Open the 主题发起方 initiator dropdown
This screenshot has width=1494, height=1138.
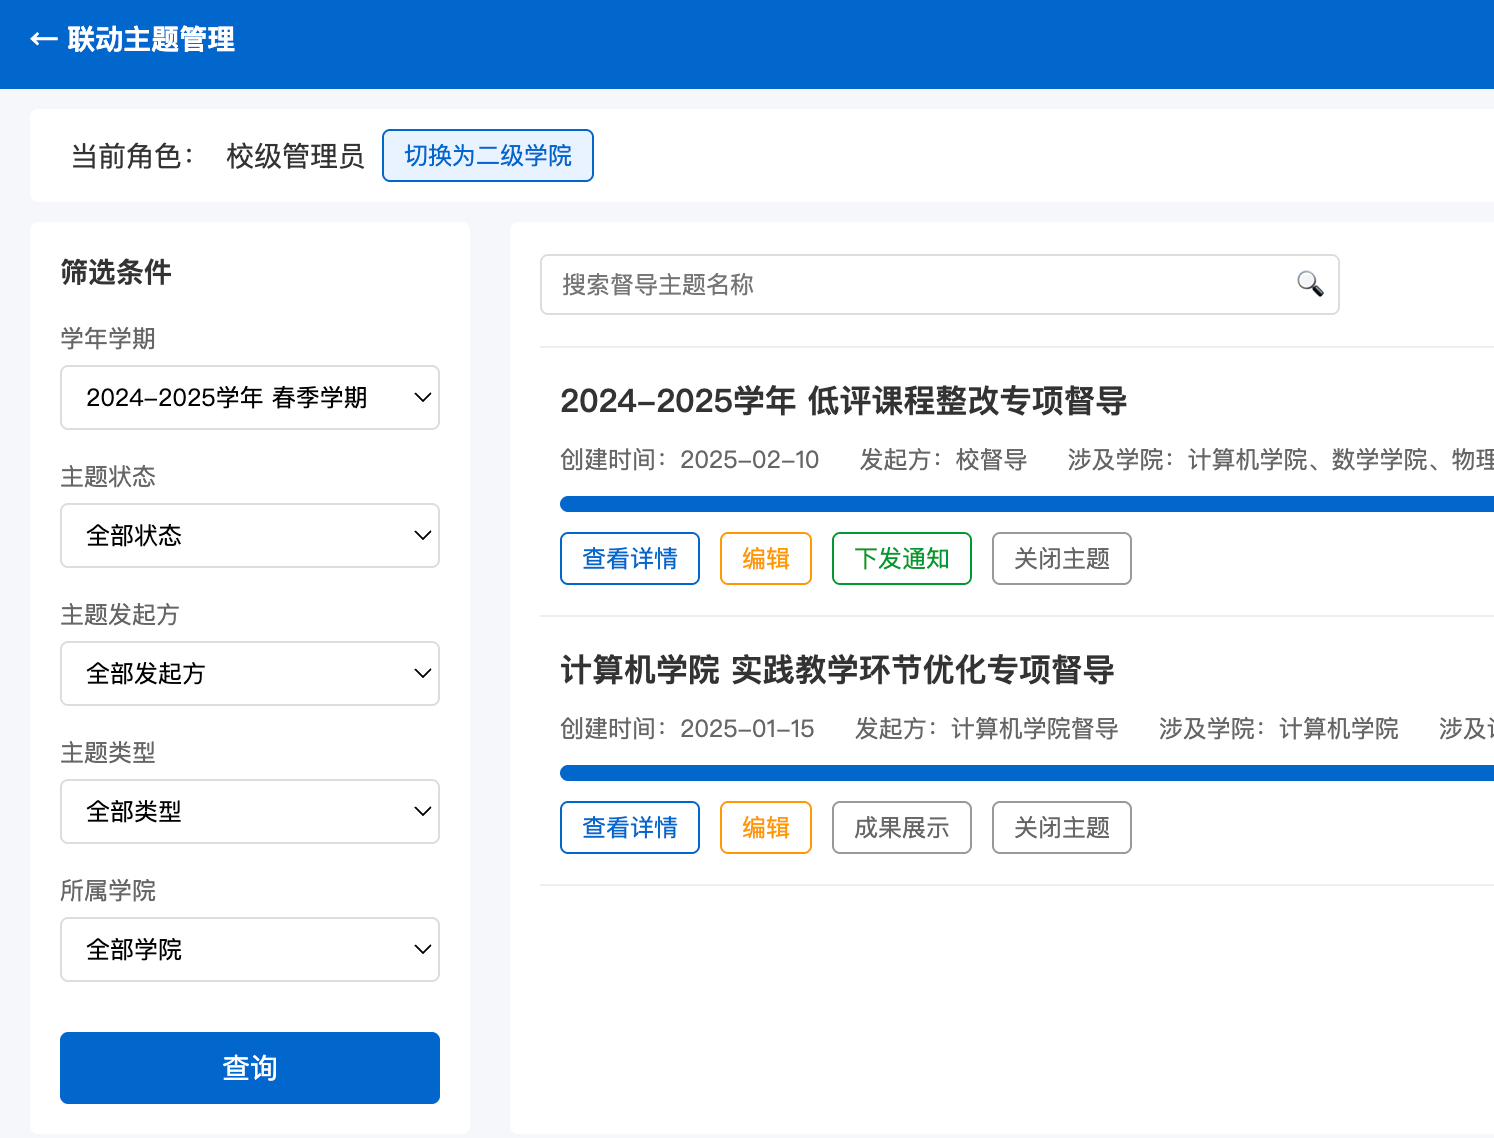[250, 674]
